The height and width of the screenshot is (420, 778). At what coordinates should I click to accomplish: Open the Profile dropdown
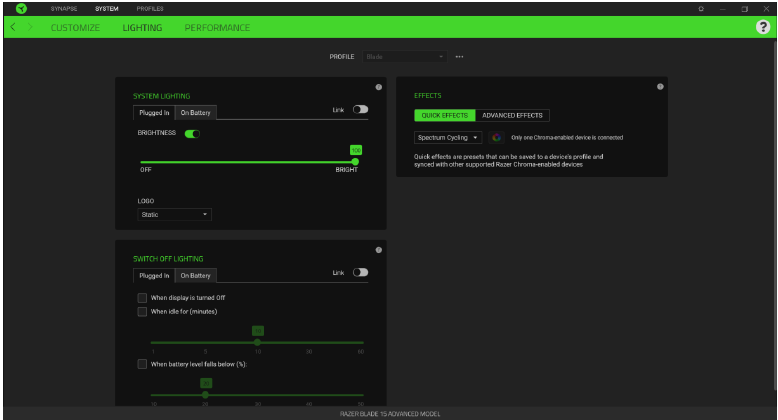[405, 57]
